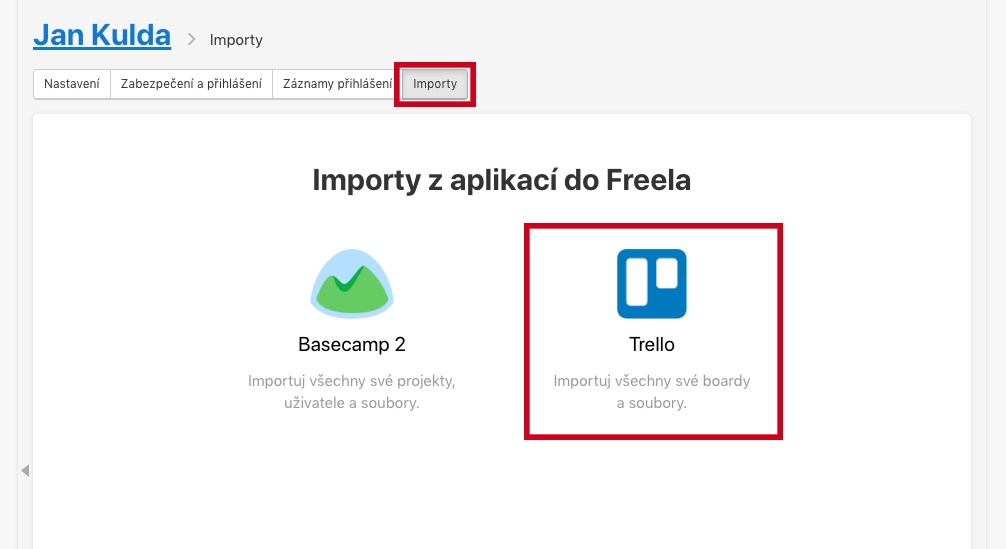The width and height of the screenshot is (1006, 549).
Task: Open the Zabezpečení a přihlášení tab
Action: coord(191,84)
